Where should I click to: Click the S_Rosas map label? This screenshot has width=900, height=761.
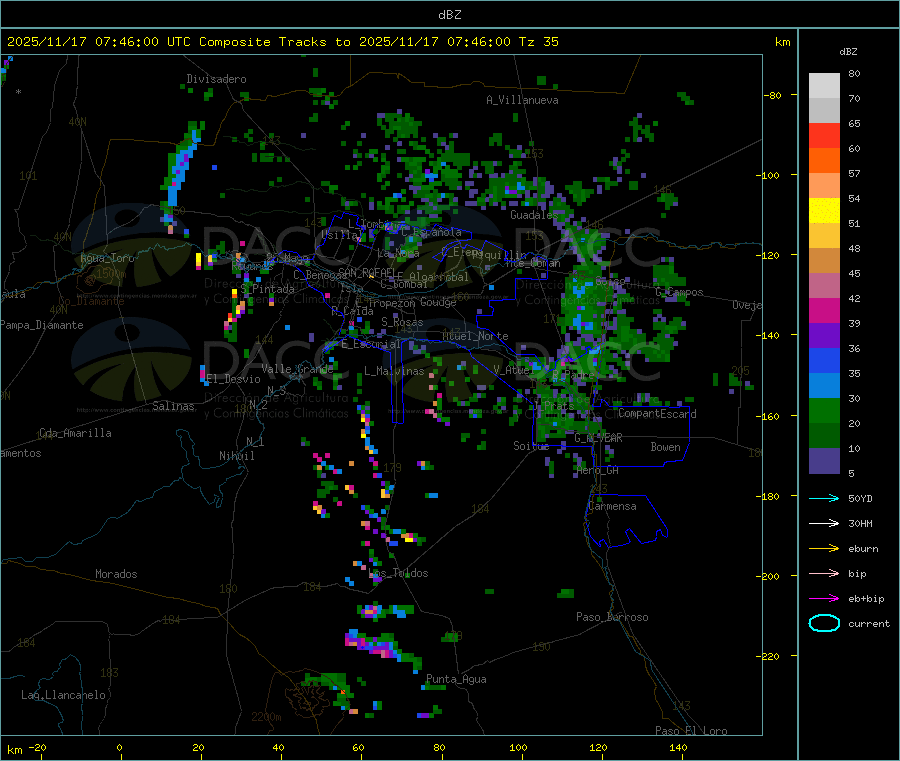402,323
